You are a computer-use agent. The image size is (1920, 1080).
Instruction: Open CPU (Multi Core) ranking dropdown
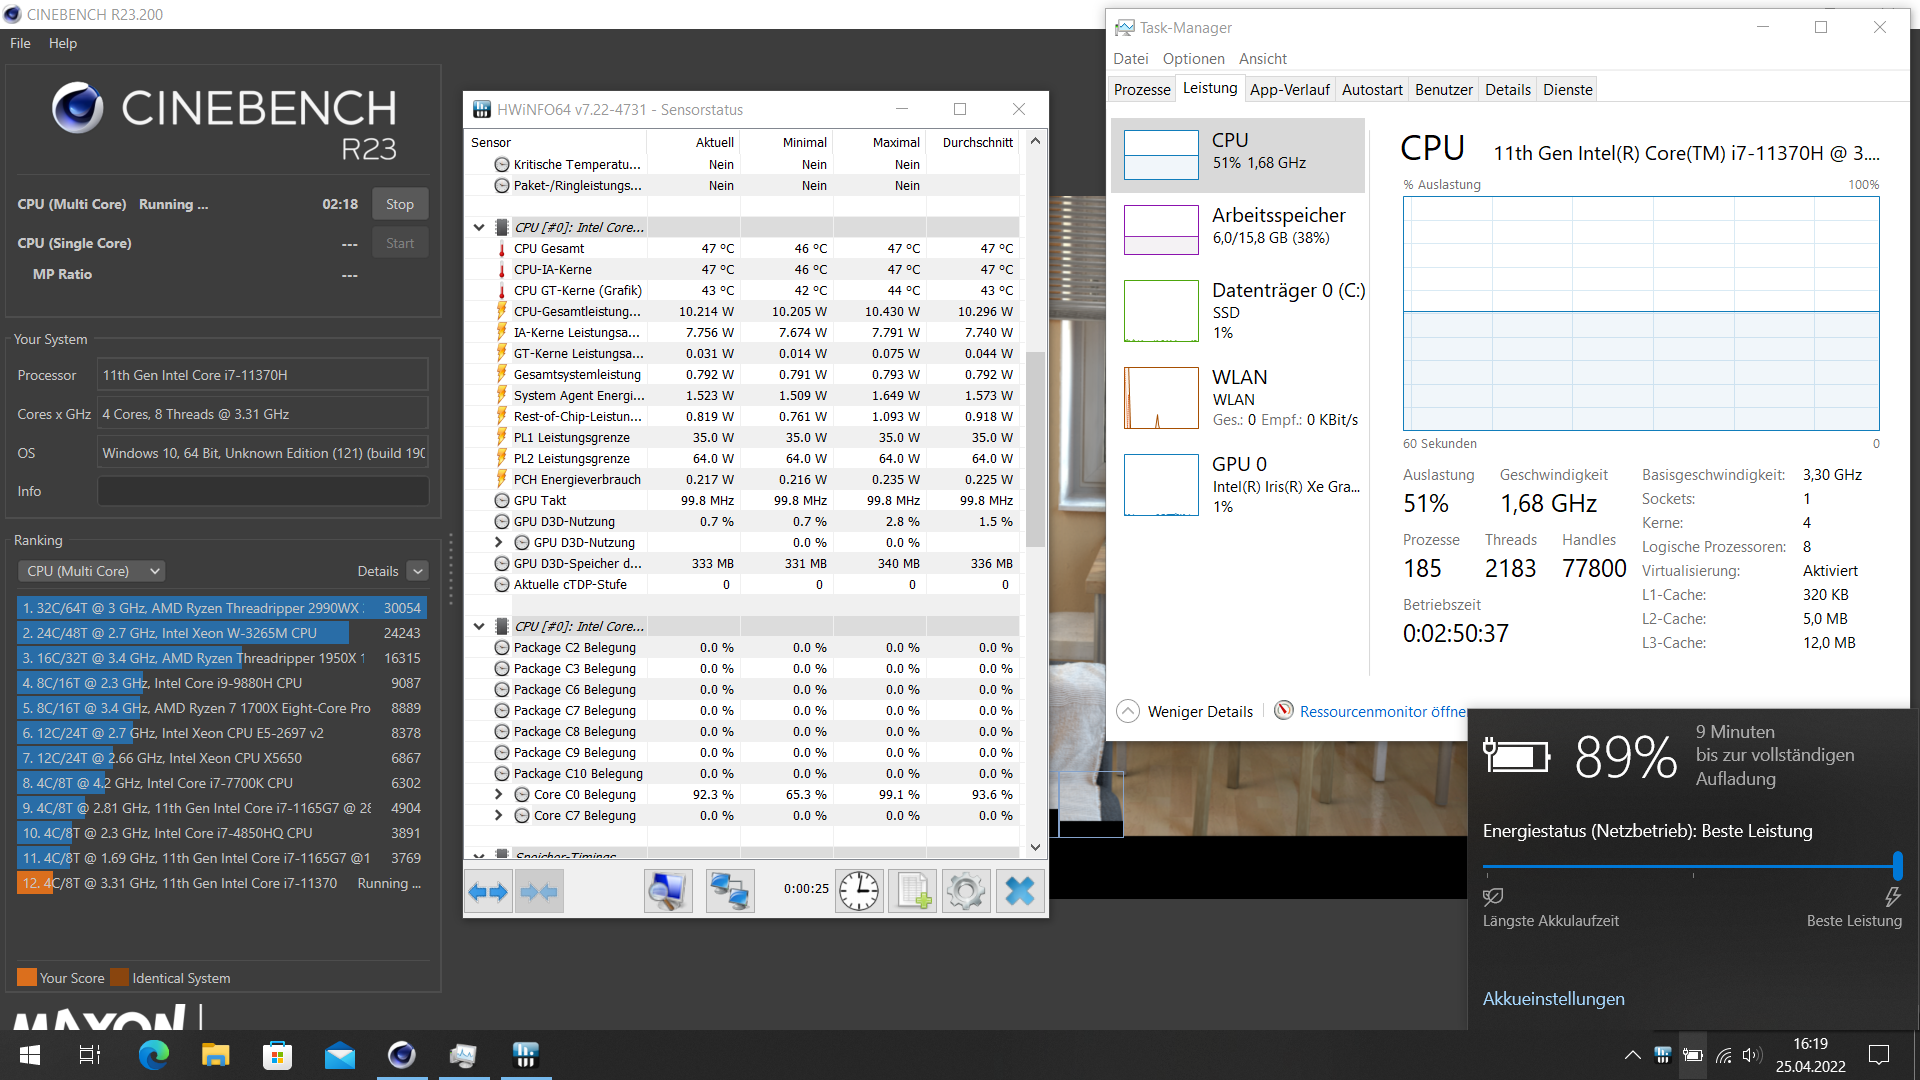91,571
